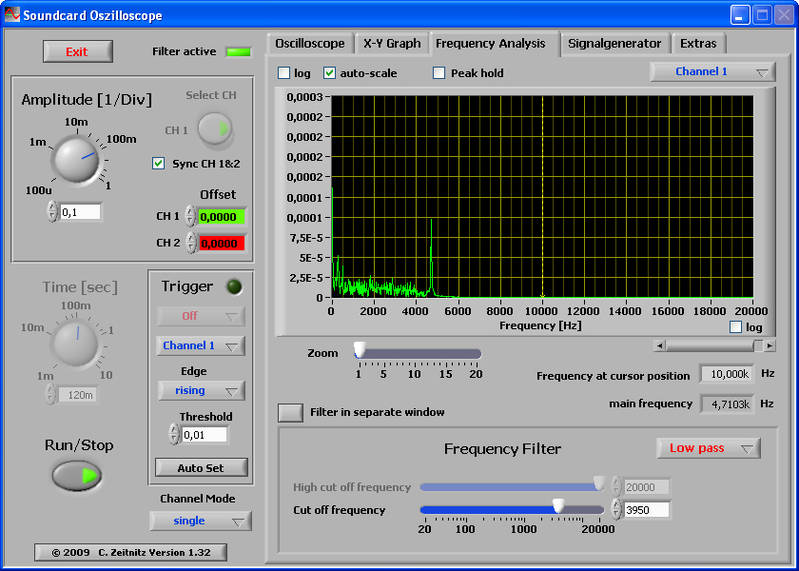The height and width of the screenshot is (571, 799).
Task: Open the Edge rising dropdown
Action: click(201, 391)
